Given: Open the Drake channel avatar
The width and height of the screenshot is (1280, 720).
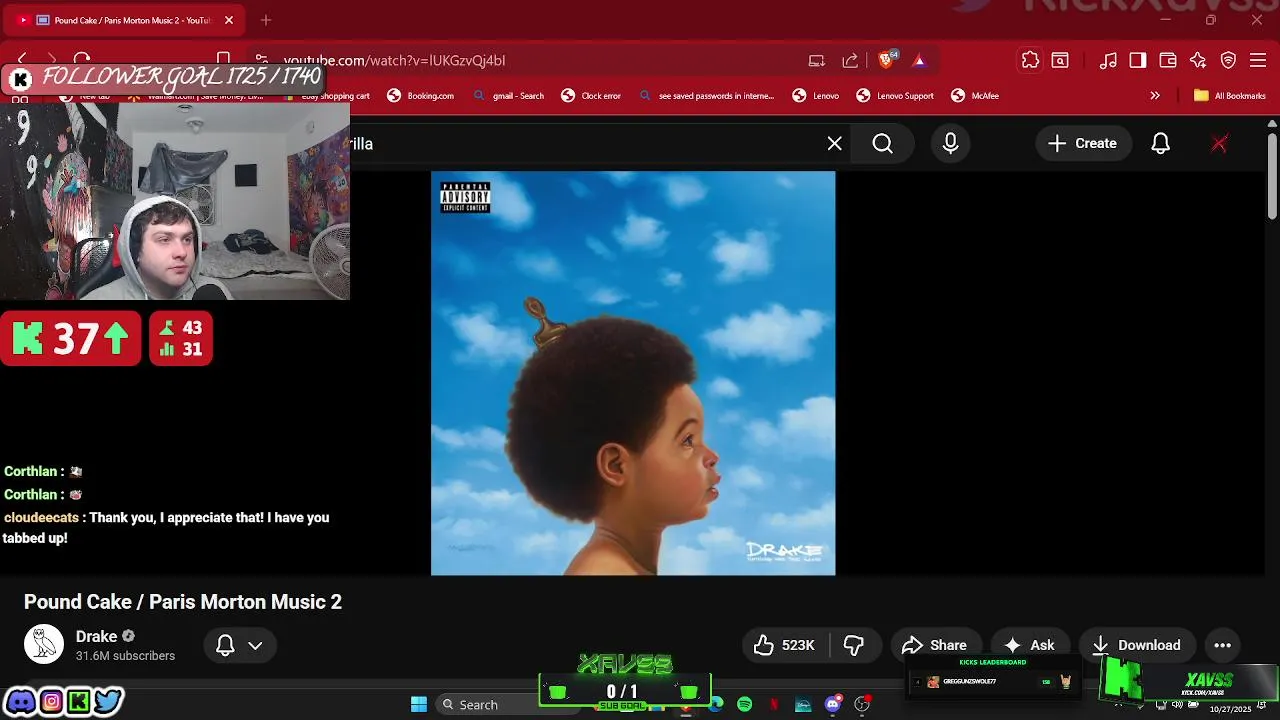Looking at the screenshot, I should (44, 645).
